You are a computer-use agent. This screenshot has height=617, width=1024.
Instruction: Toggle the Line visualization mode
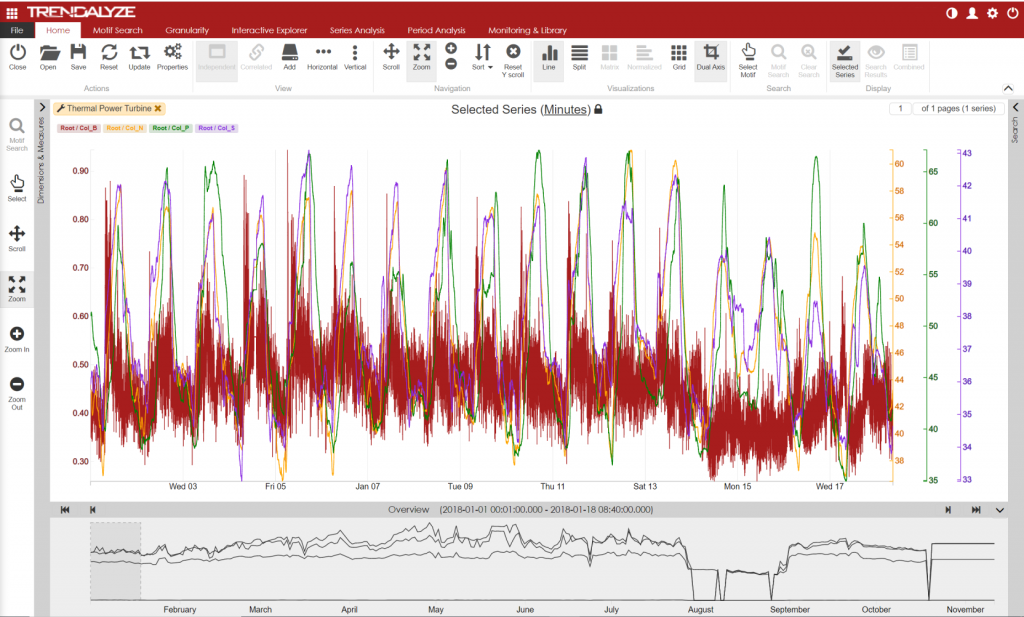click(x=548, y=52)
